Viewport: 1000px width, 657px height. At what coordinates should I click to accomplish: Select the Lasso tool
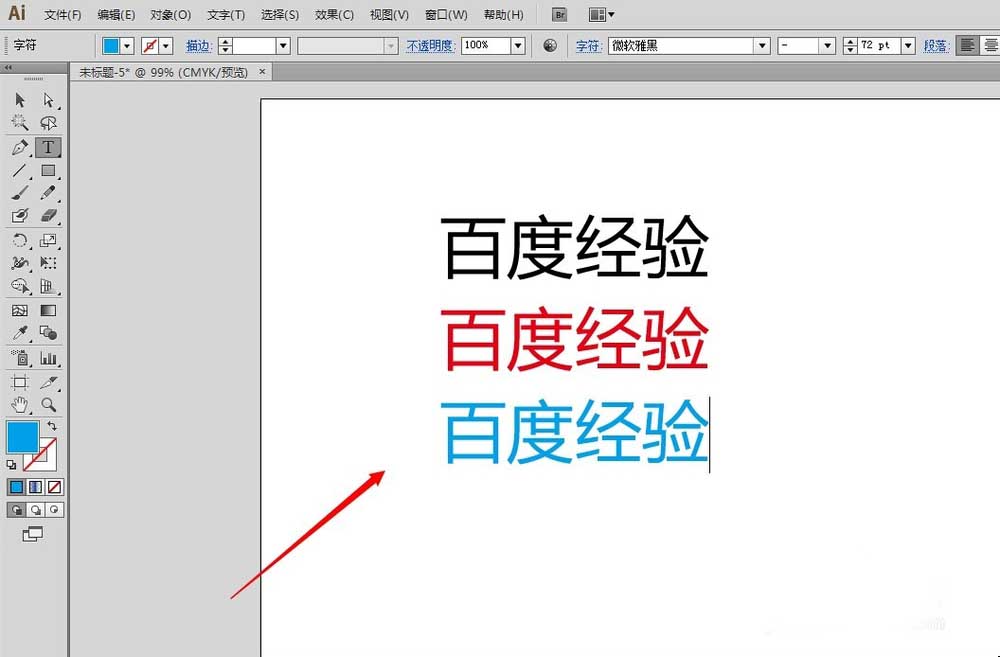[48, 122]
